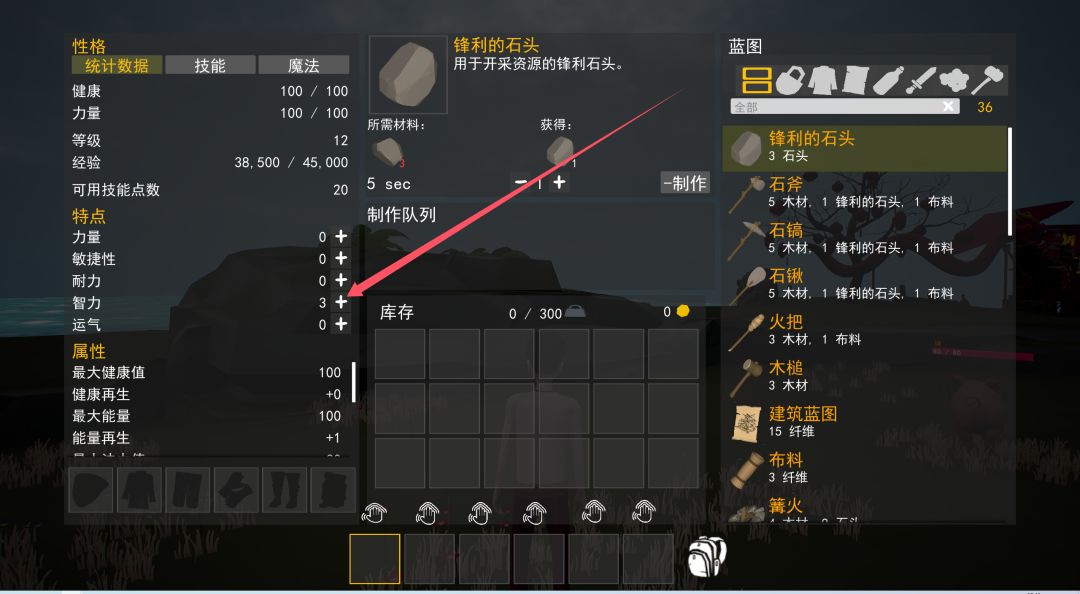
Task: Decrease crafting quantity with minus
Action: (521, 183)
